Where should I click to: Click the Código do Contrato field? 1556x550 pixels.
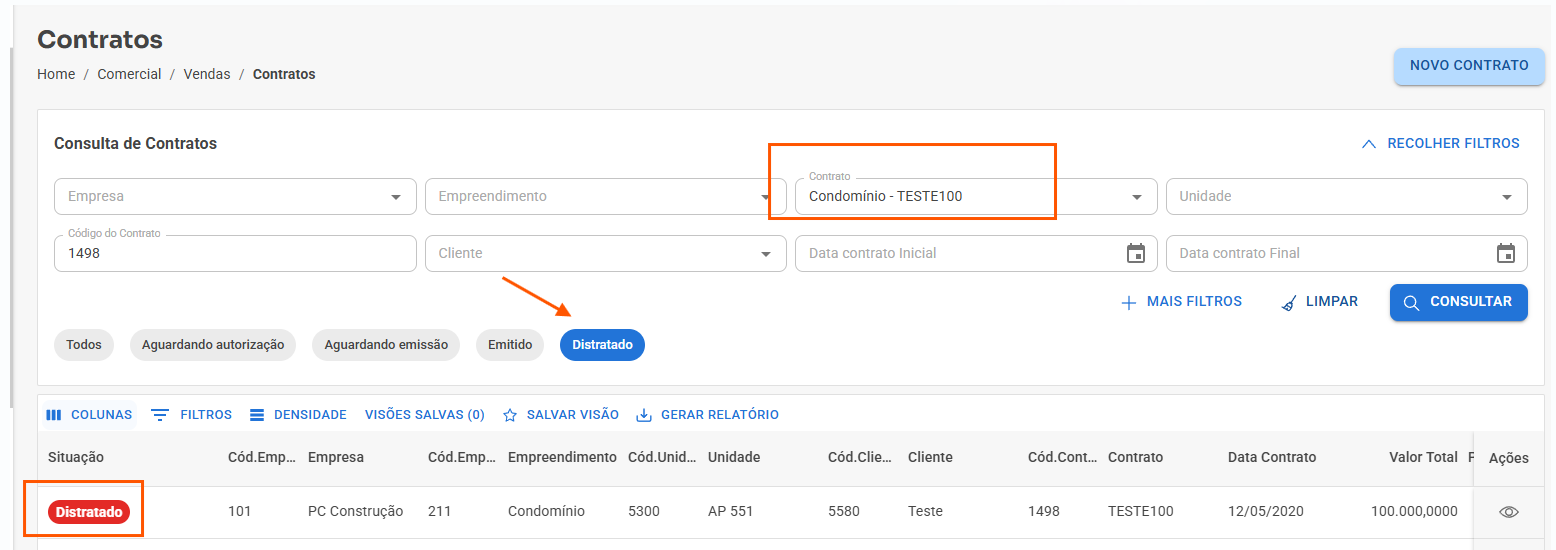click(235, 253)
